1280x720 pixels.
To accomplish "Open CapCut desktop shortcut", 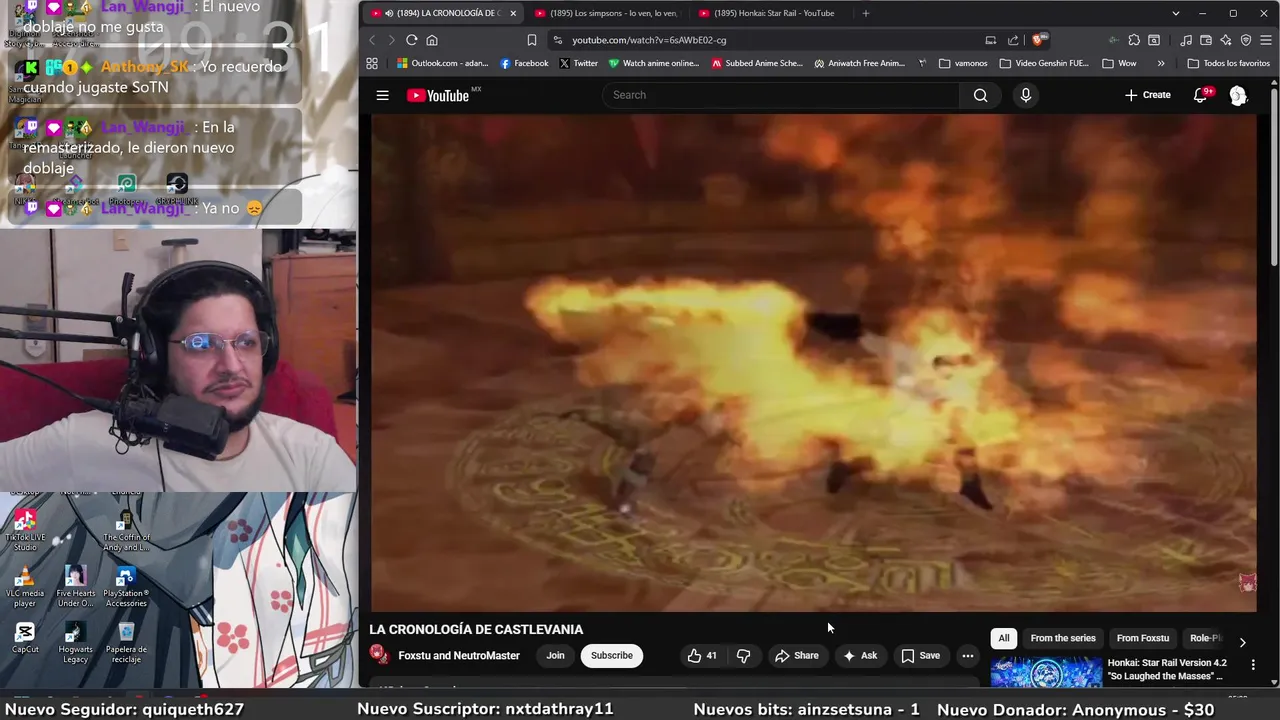I will 25,638.
